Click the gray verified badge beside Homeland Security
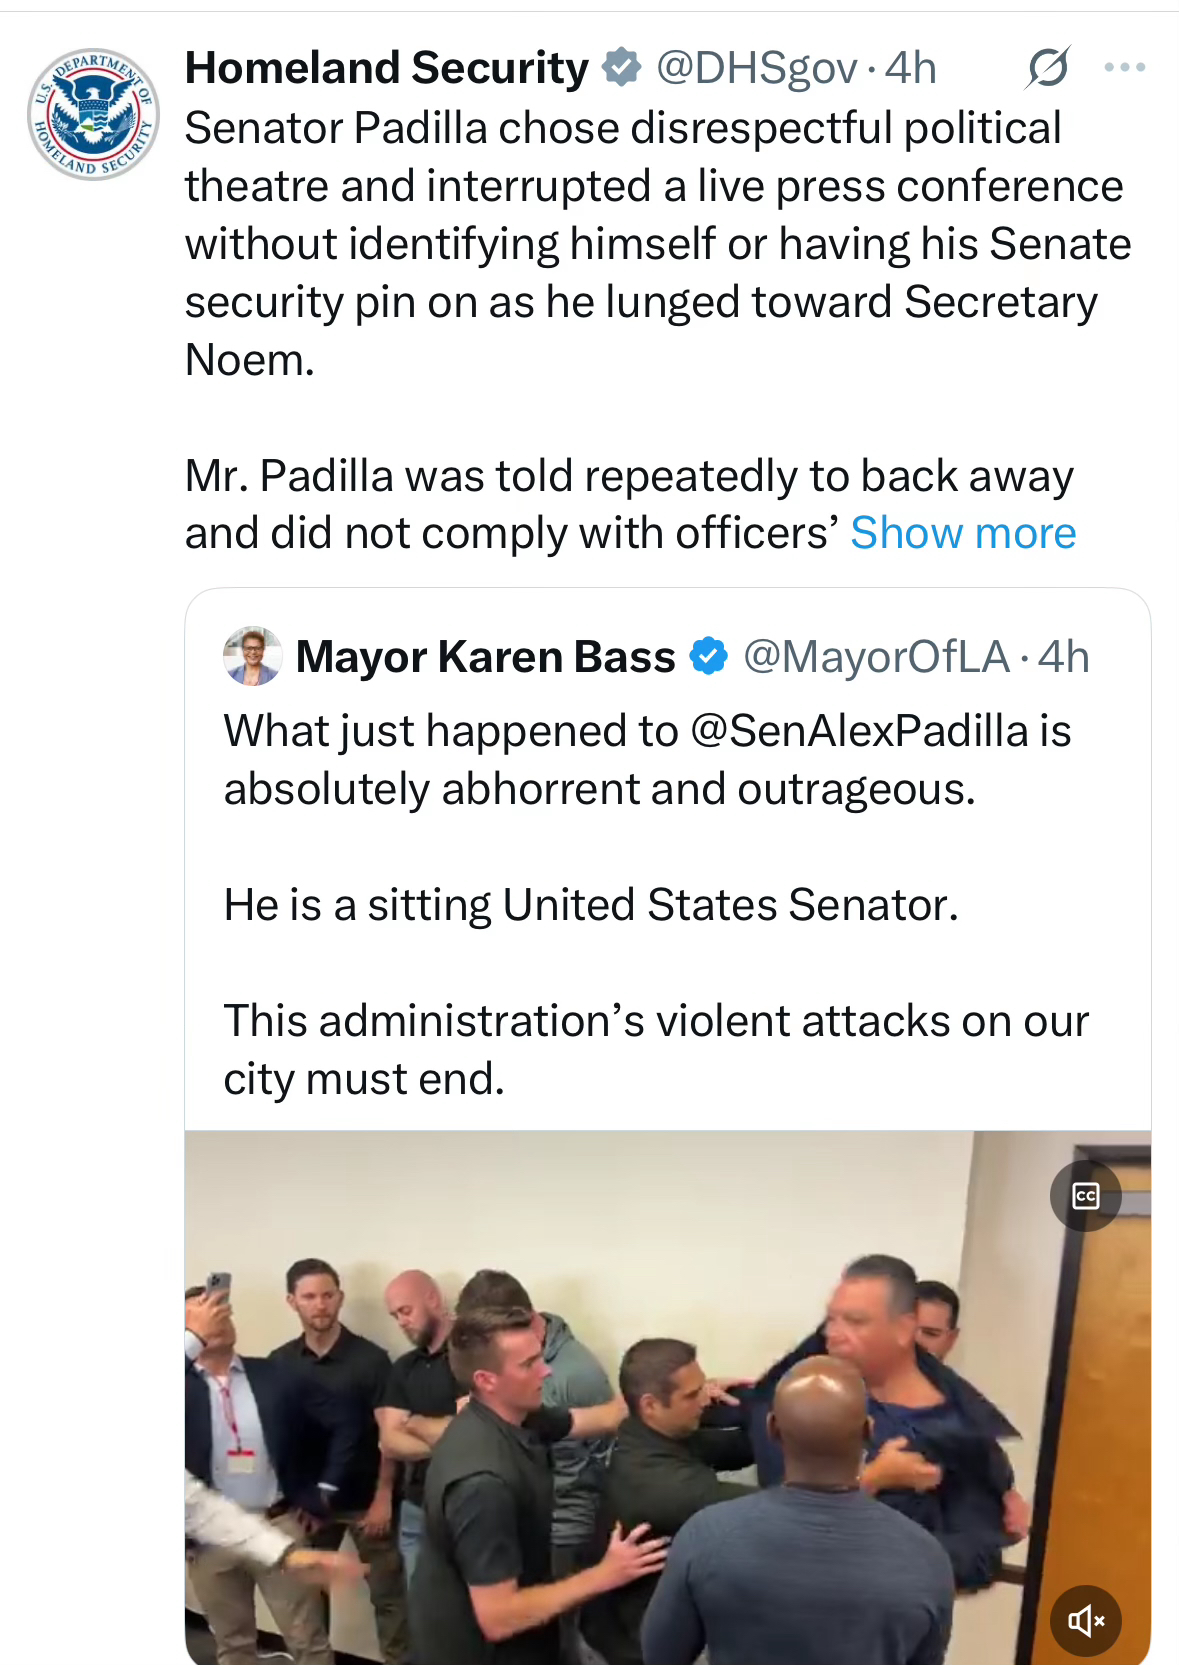The height and width of the screenshot is (1665, 1179). coord(621,67)
